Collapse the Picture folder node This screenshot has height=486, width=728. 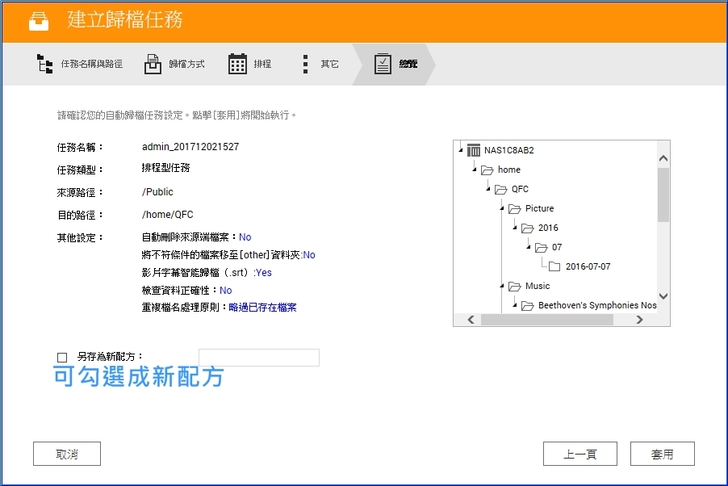pyautogui.click(x=501, y=208)
